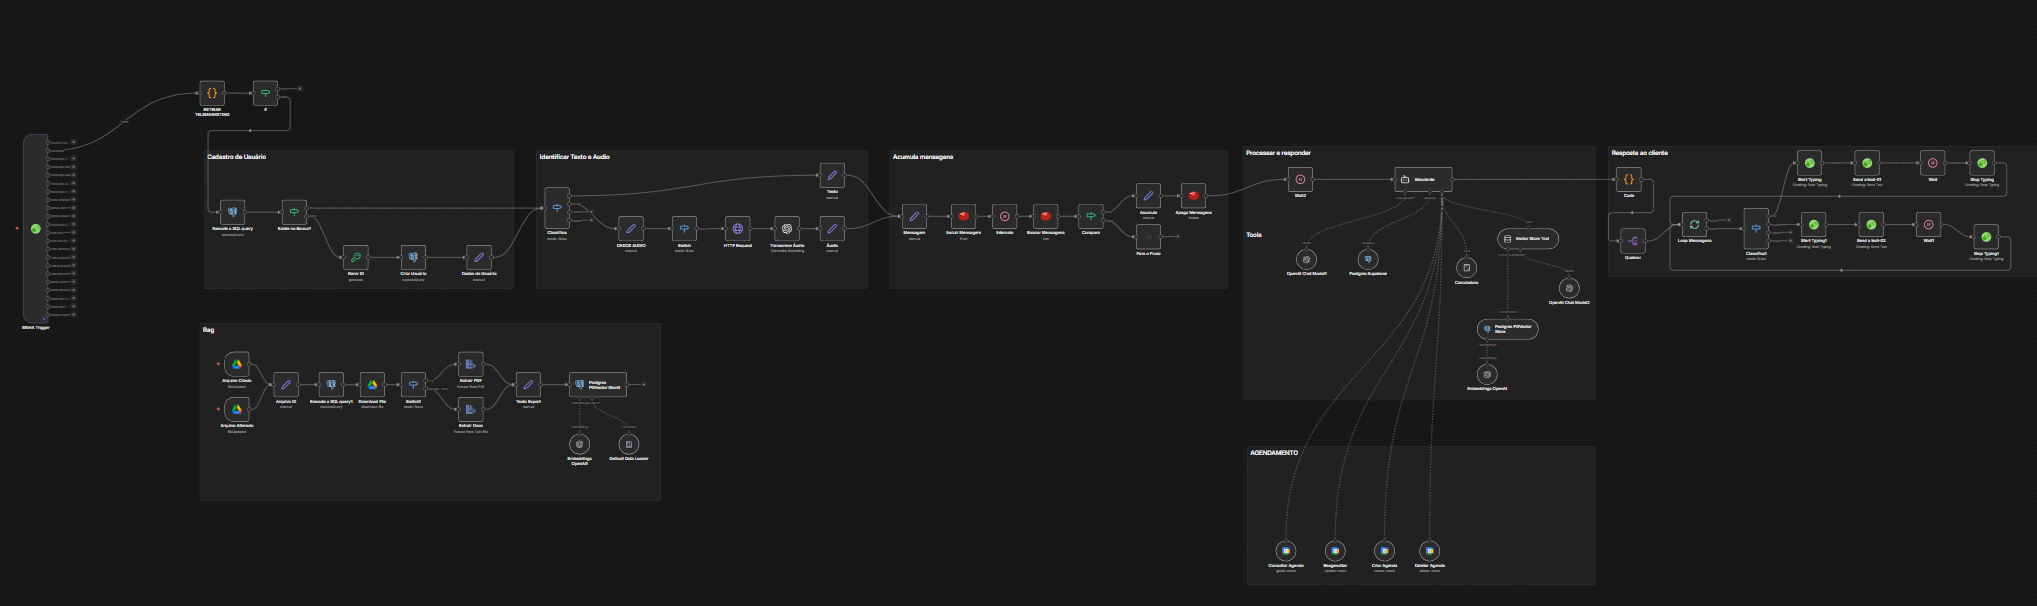Select the Apaga Mensagens Redis node
Screen dimensions: 2037x606
[1193, 196]
